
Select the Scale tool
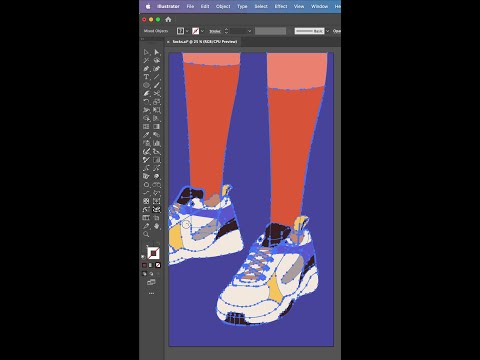point(157,102)
